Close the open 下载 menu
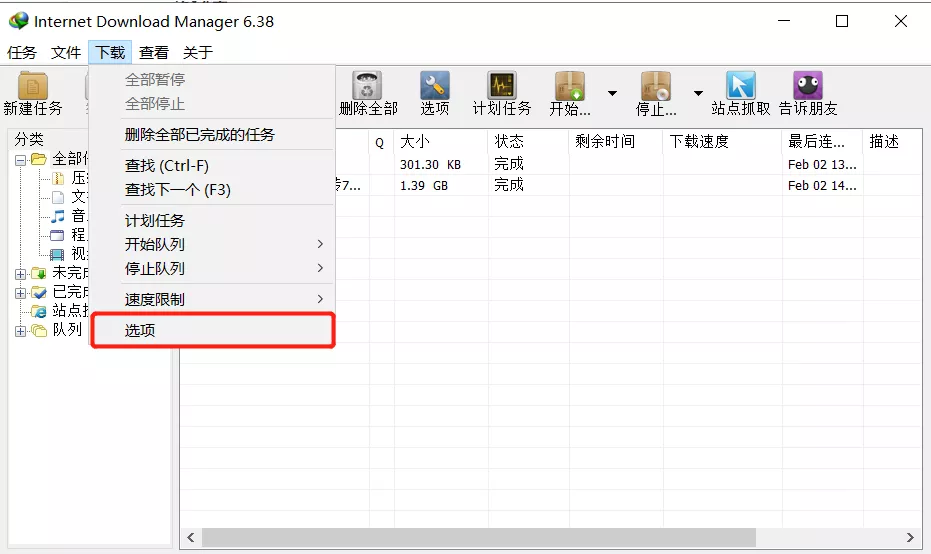Screen dimensions: 931x554 tap(110, 52)
